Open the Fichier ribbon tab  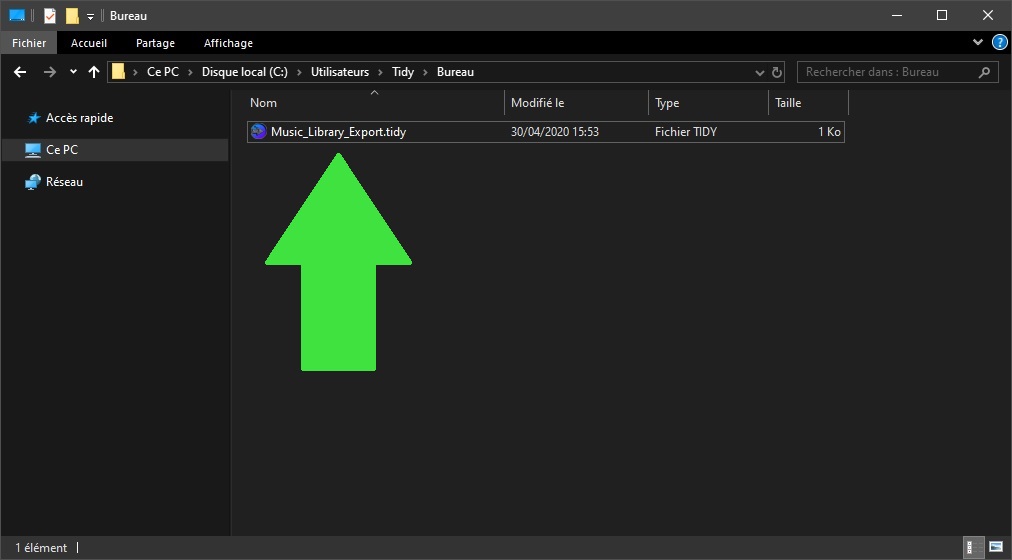click(29, 43)
